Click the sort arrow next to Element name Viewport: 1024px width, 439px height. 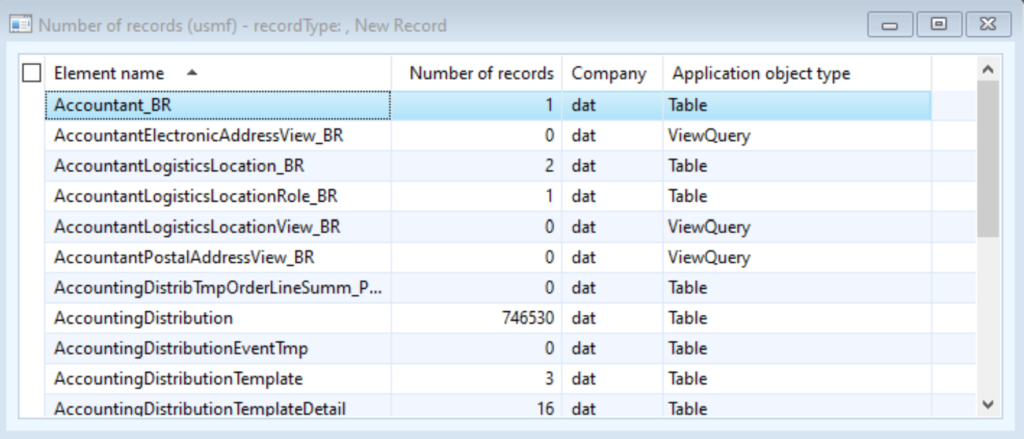[191, 73]
